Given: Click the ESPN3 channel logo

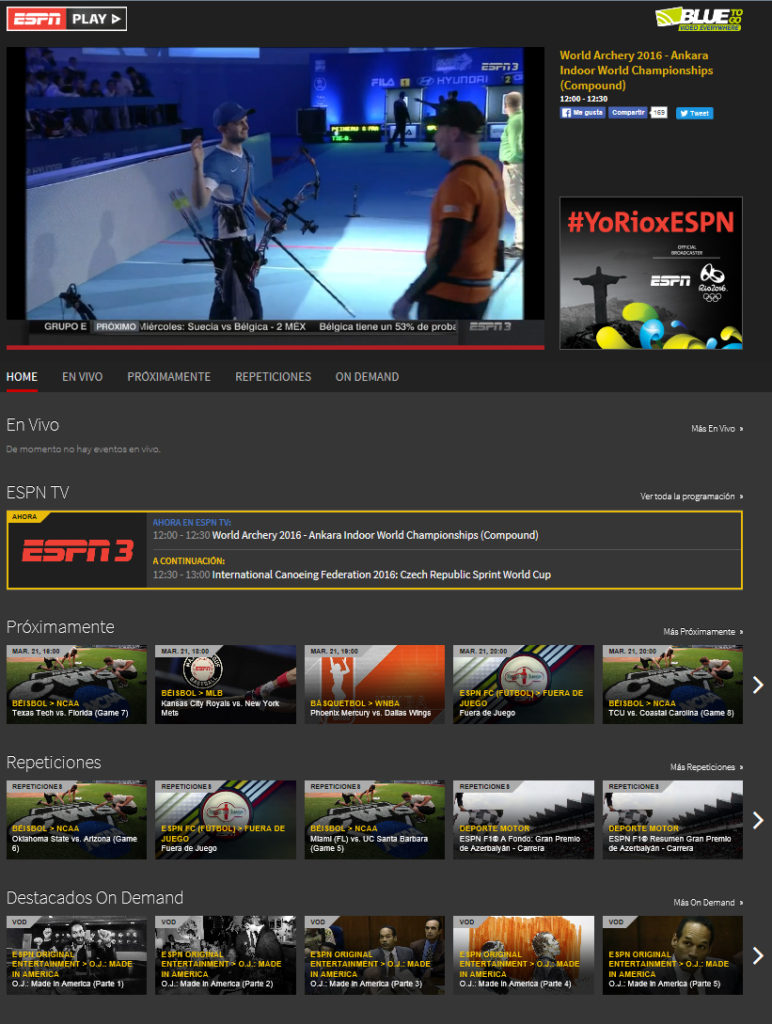Looking at the screenshot, I should 77,551.
